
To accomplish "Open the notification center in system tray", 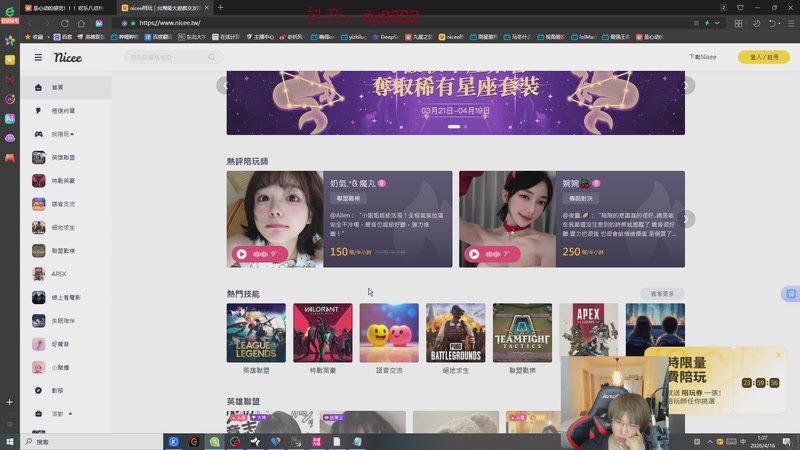I will pos(787,442).
